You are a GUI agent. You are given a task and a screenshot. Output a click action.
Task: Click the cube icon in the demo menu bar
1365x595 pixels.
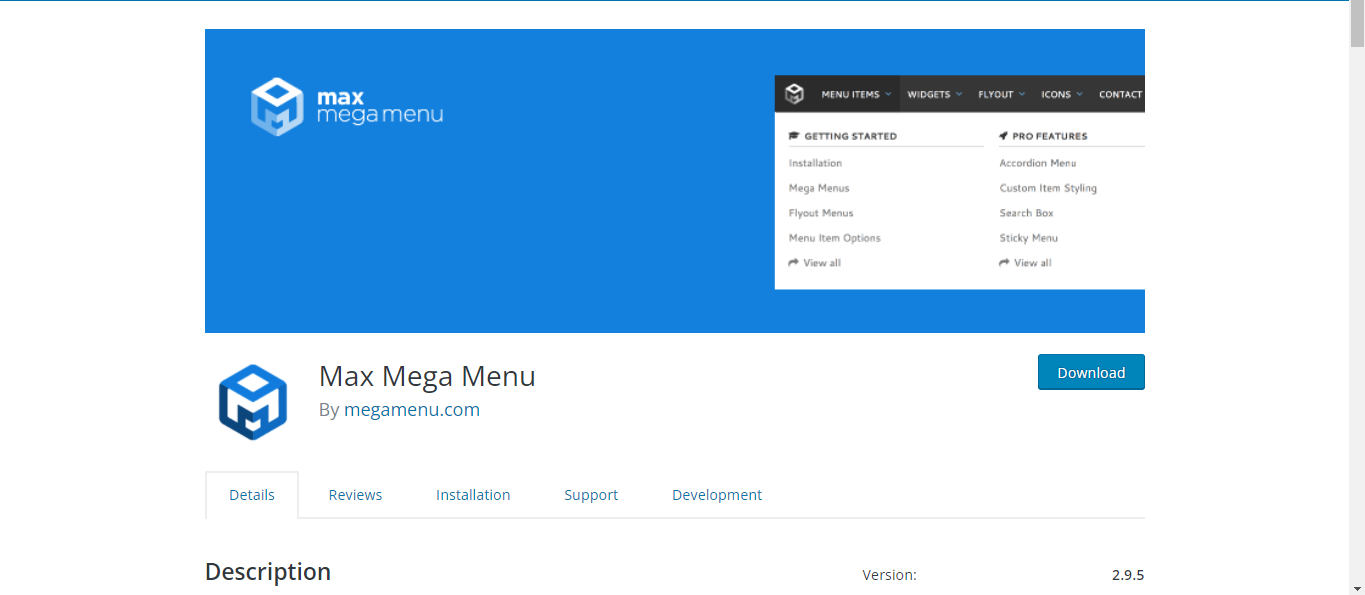(794, 93)
